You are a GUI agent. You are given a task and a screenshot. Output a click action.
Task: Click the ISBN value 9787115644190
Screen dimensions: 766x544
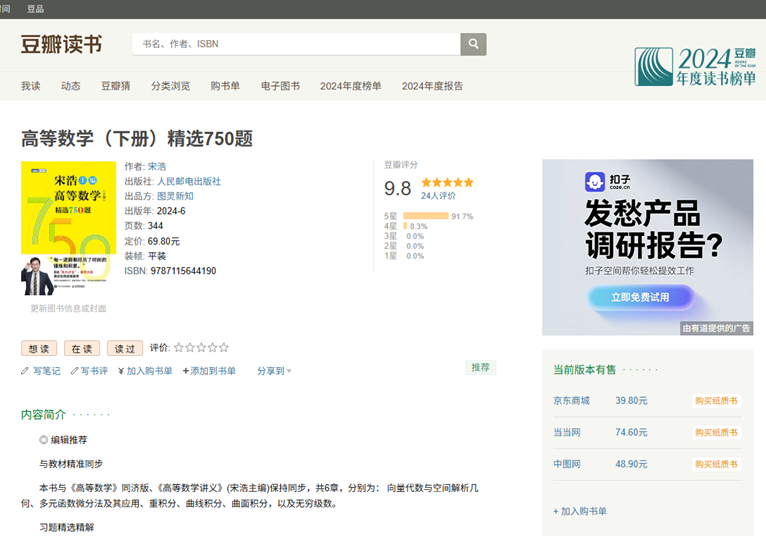tap(183, 271)
